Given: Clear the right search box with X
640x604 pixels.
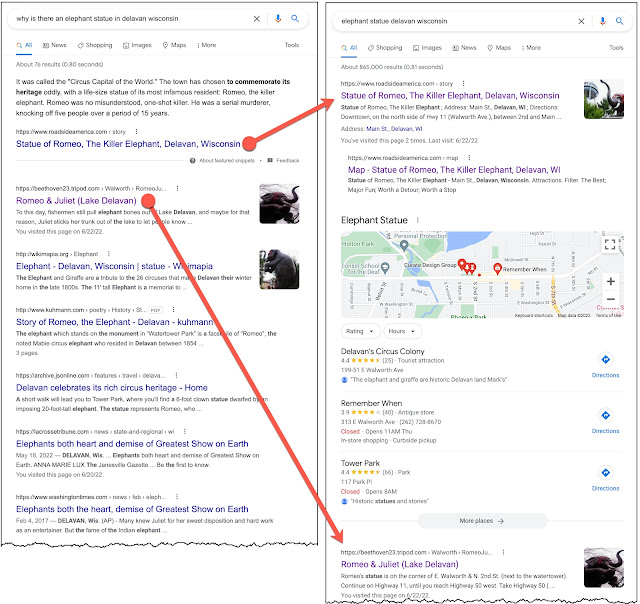Looking at the screenshot, I should coord(581,21).
